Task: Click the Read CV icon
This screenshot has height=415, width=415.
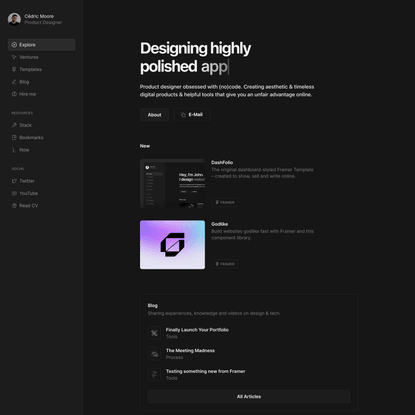Action: (x=14, y=205)
